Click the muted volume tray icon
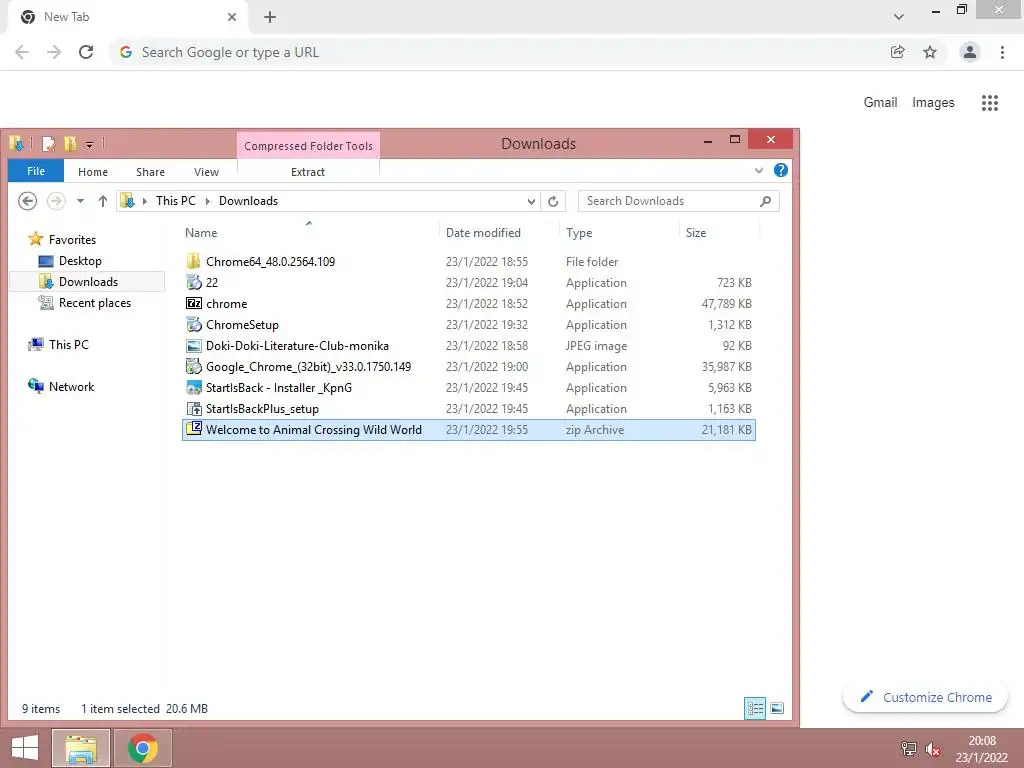Viewport: 1024px width, 768px height. pos(933,749)
